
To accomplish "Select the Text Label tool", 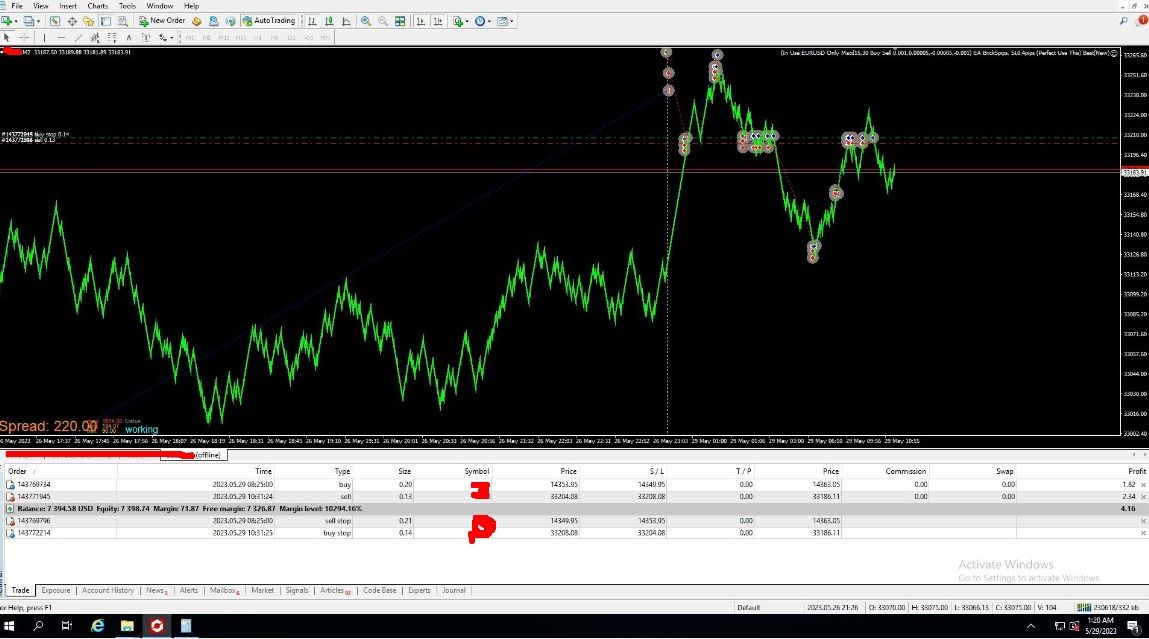I will [x=145, y=37].
